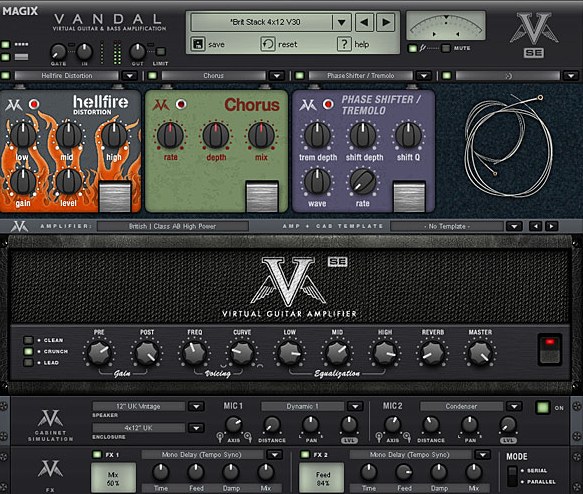
Task: Click the Hellfire pedal red LED
Action: tap(34, 104)
